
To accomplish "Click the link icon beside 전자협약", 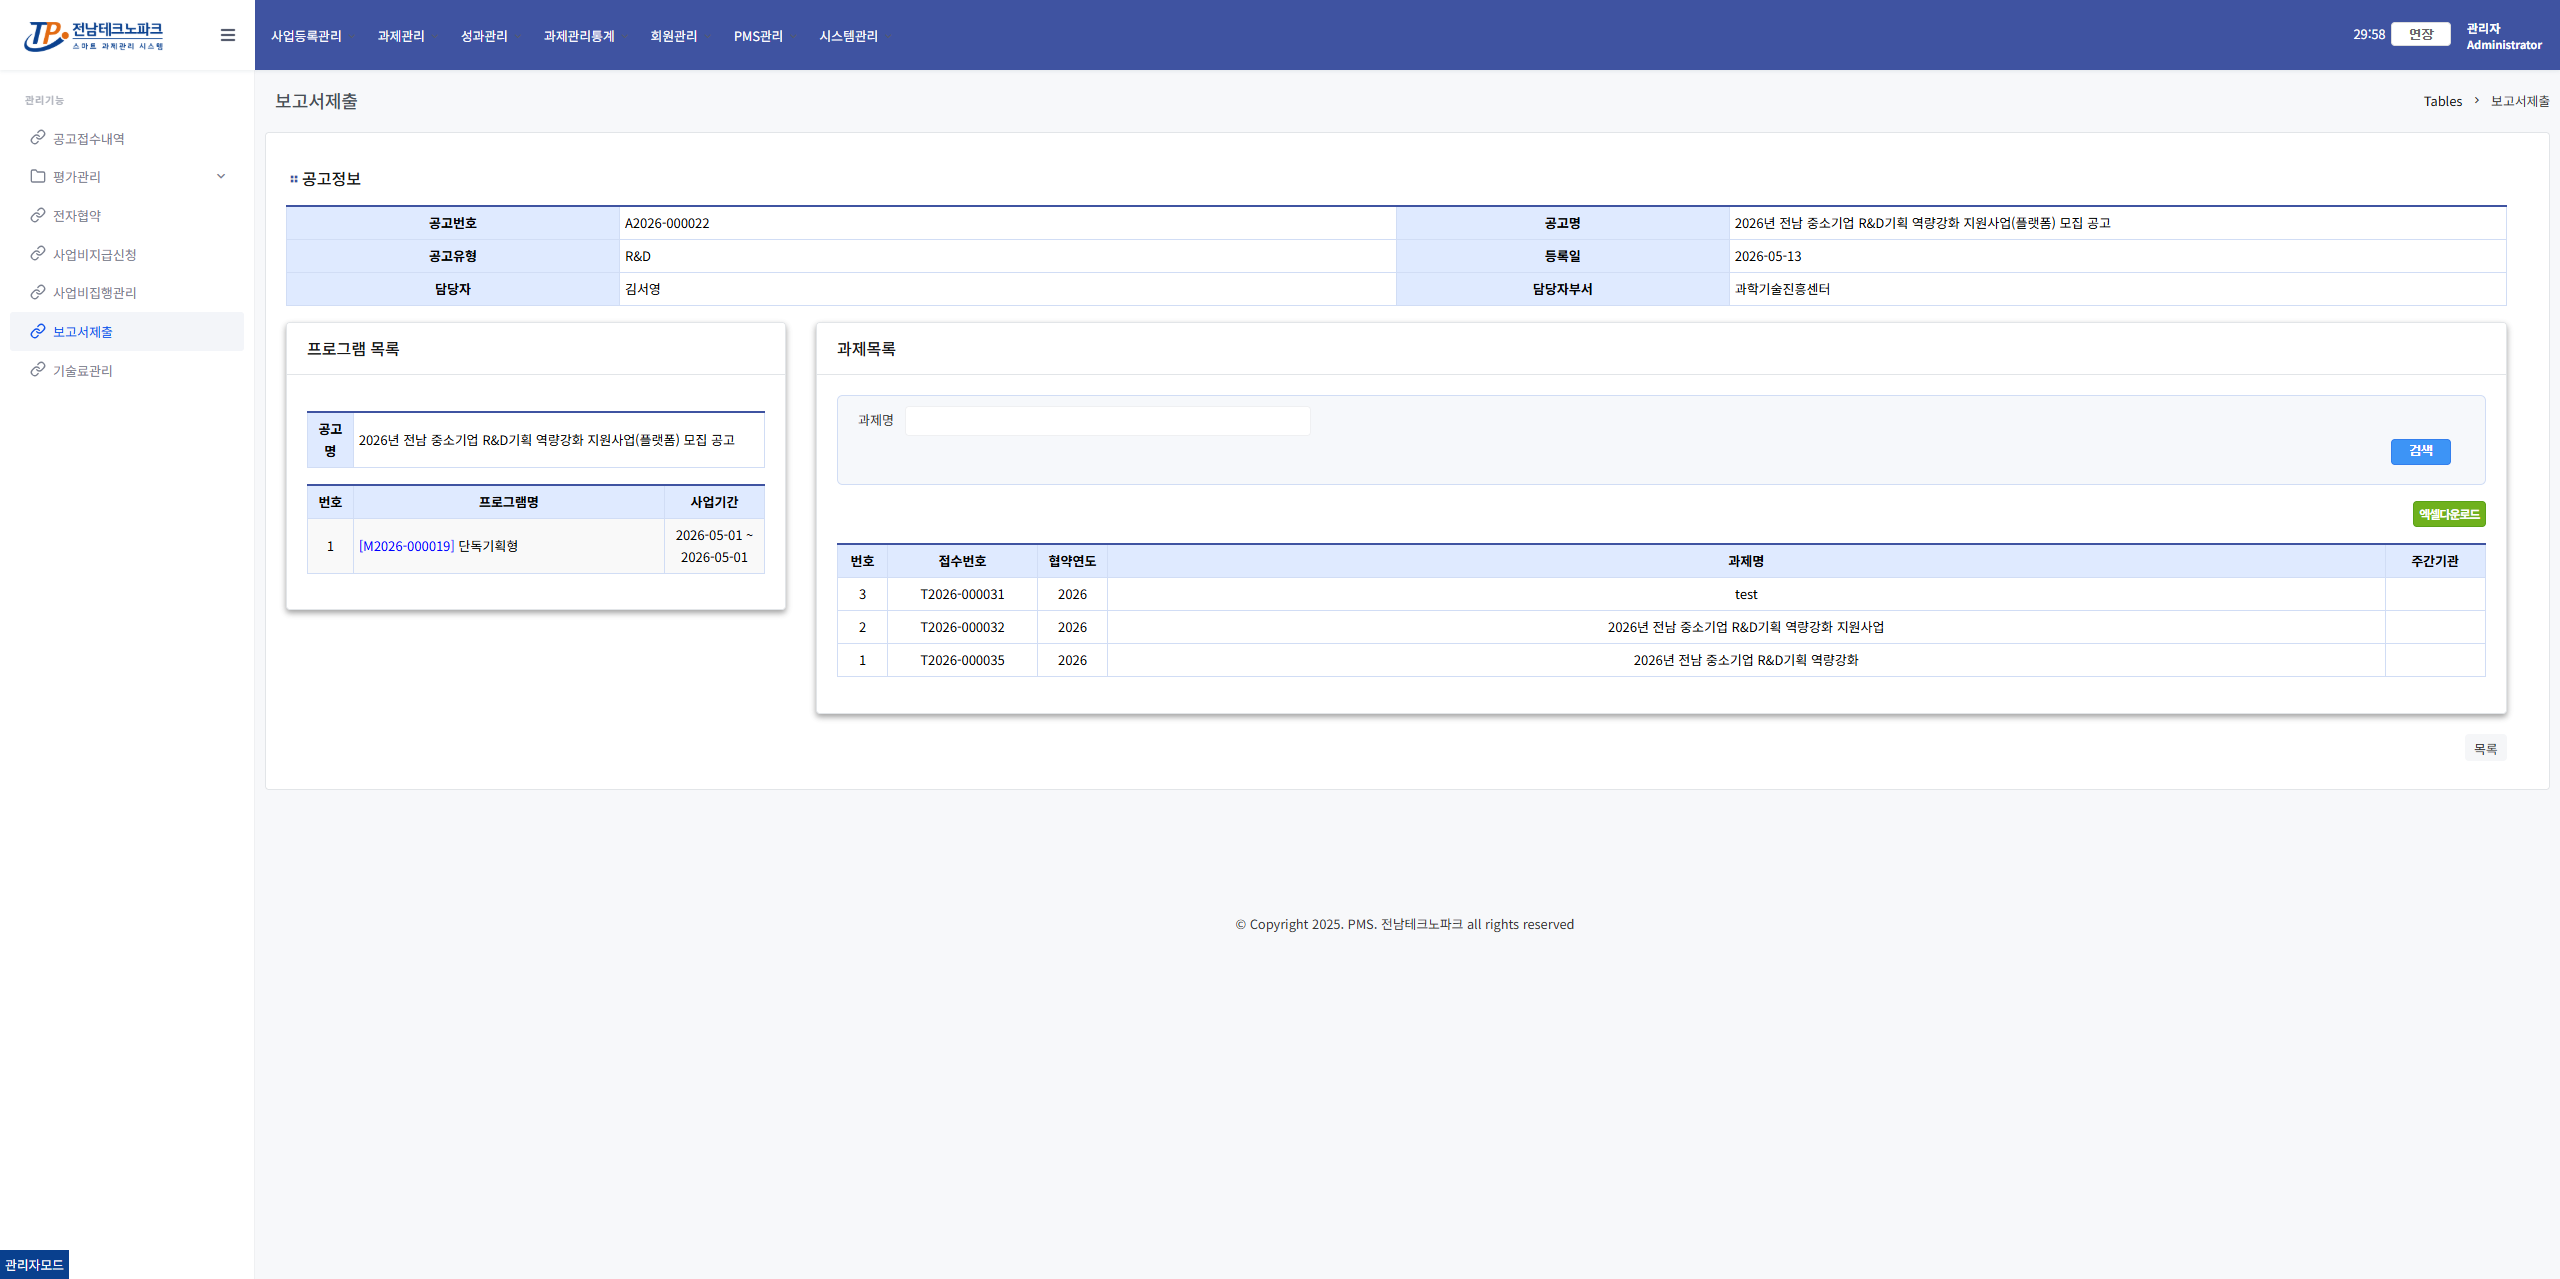I will coord(38,215).
